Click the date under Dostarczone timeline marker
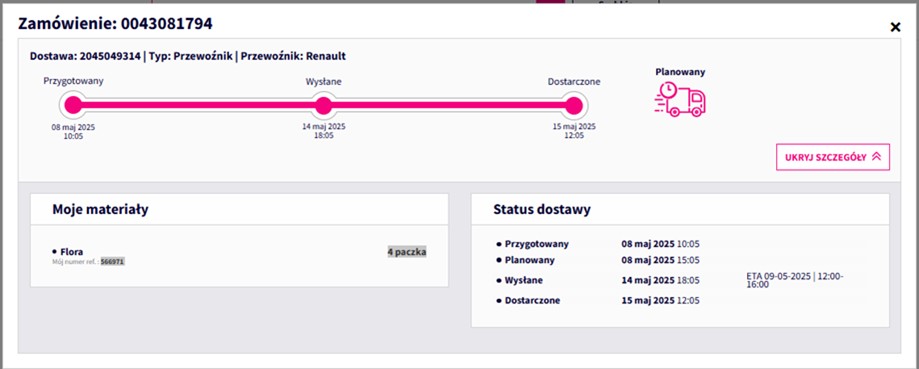 point(574,131)
